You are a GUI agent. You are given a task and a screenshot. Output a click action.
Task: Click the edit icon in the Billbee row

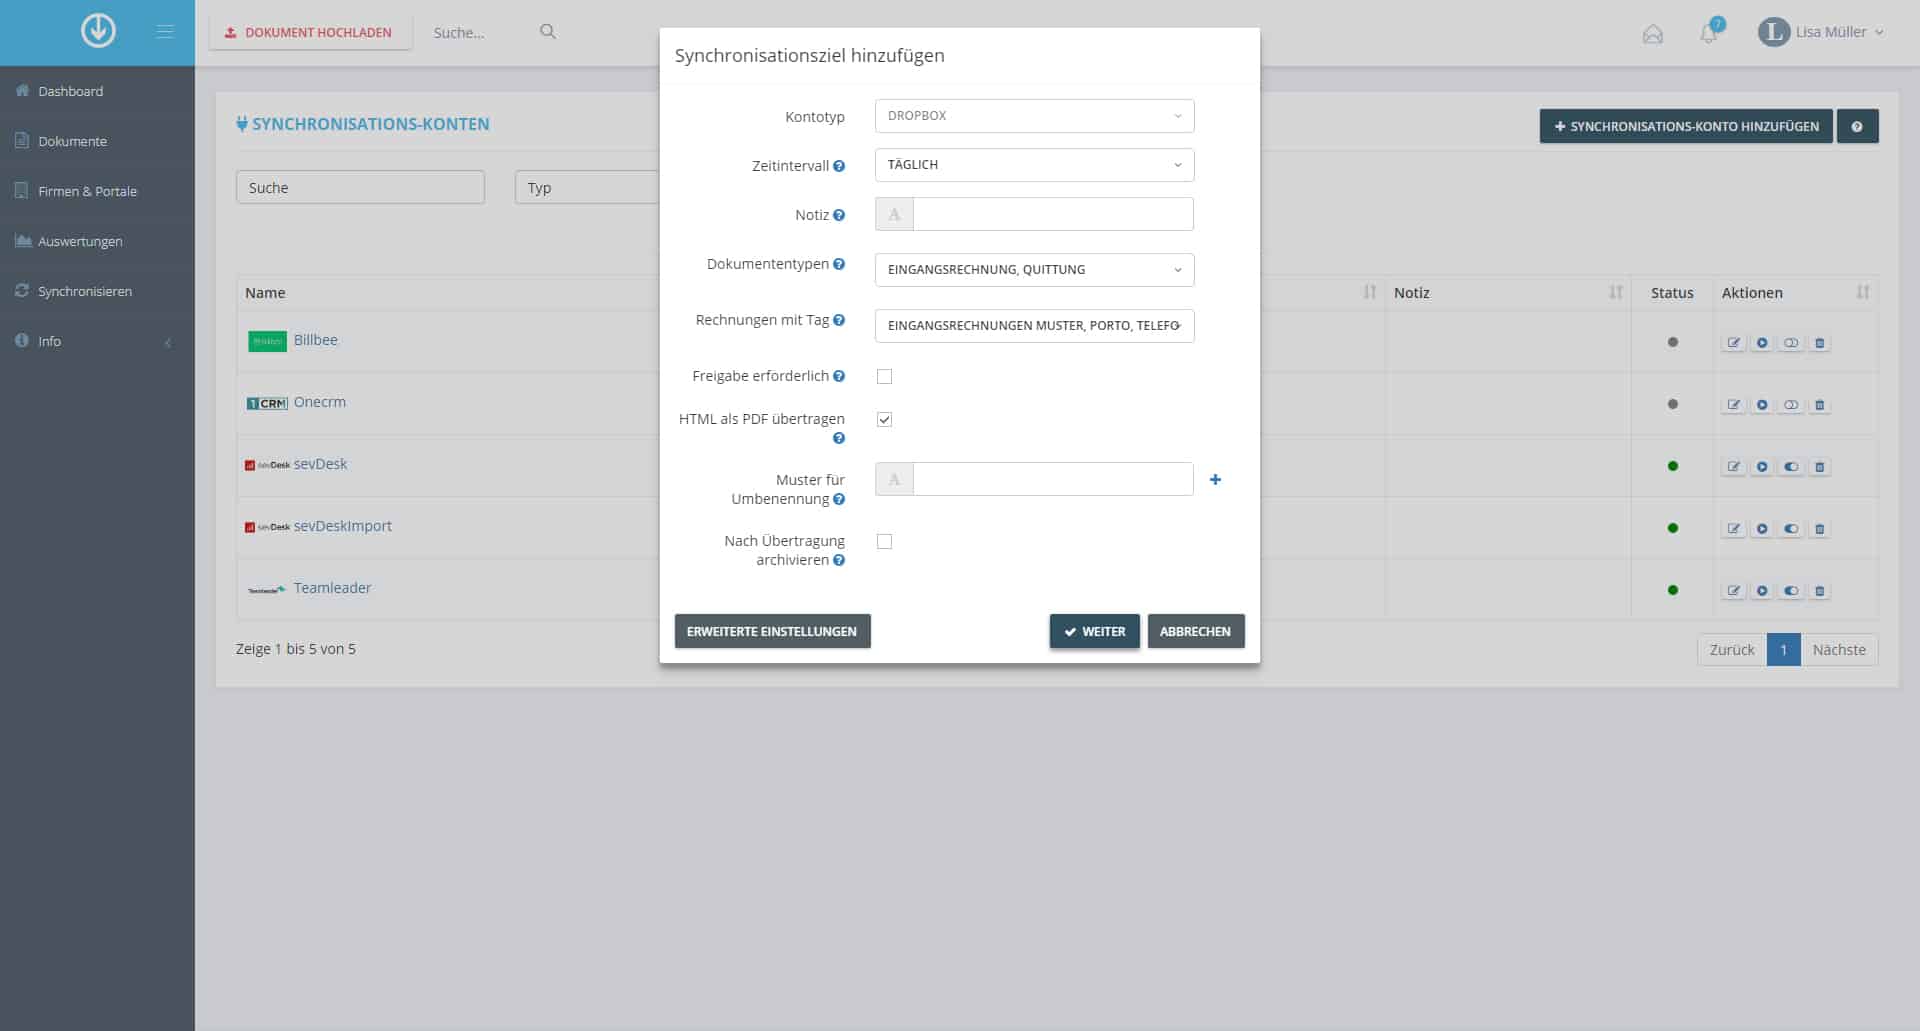(x=1734, y=343)
